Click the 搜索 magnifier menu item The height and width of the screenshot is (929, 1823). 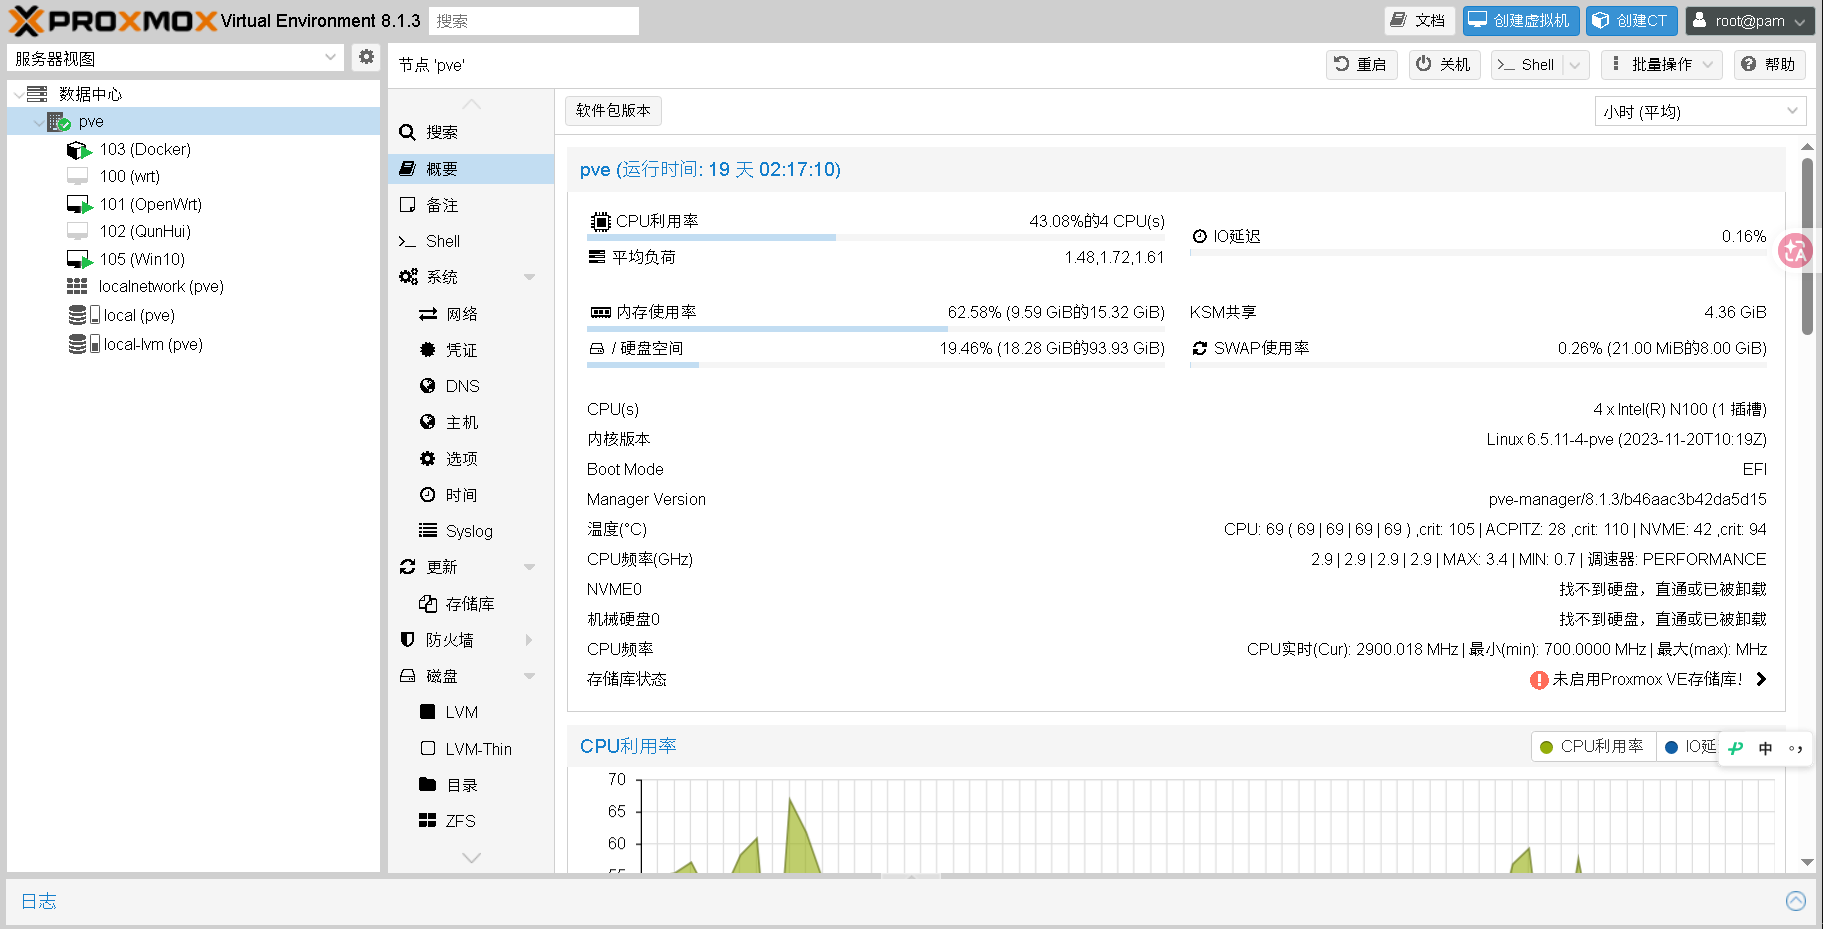tap(470, 132)
